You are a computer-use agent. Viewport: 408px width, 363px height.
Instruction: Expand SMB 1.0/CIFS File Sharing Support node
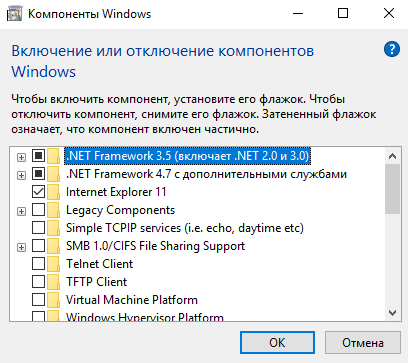pos(21,247)
